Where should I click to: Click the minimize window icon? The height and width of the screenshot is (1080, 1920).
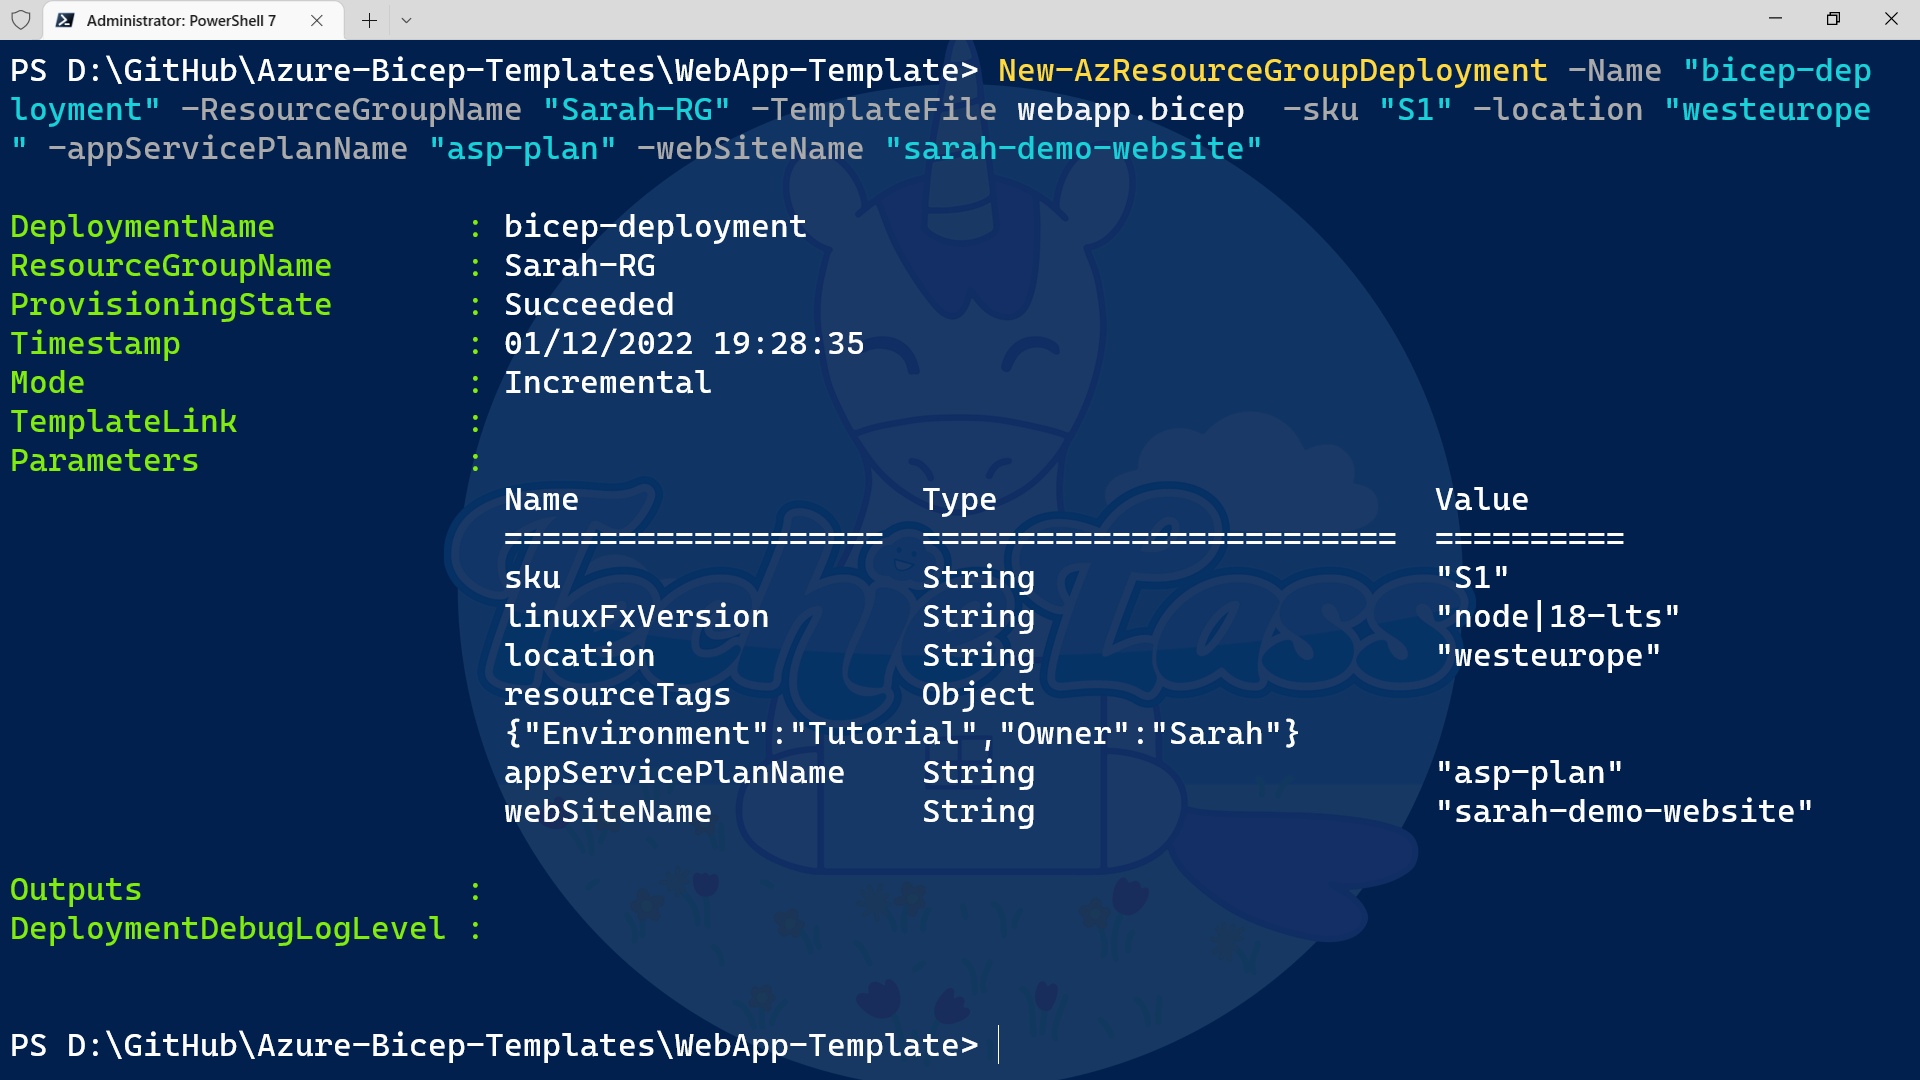click(1775, 19)
